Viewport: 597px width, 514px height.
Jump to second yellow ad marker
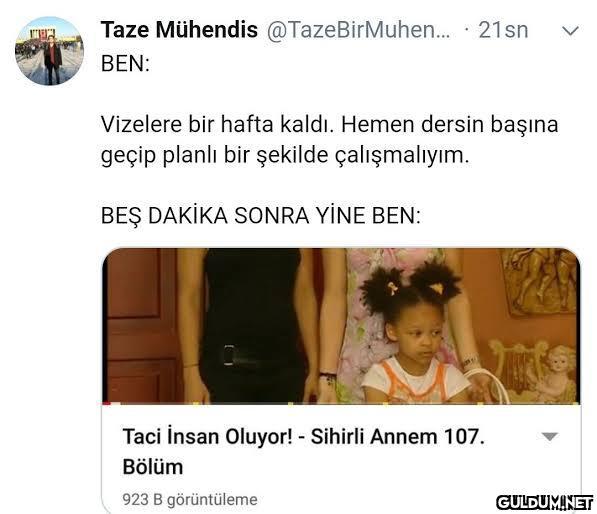pyautogui.click(x=291, y=403)
